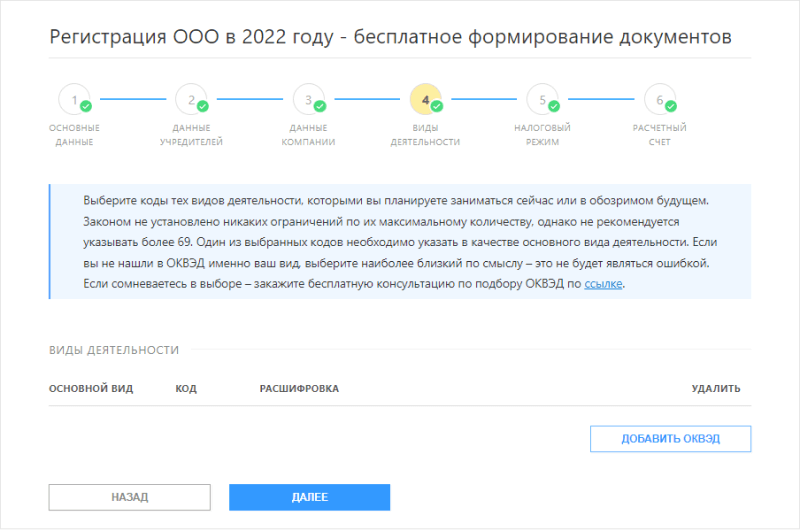Click the Основные данные step label
The height and width of the screenshot is (530, 800).
coord(74,135)
